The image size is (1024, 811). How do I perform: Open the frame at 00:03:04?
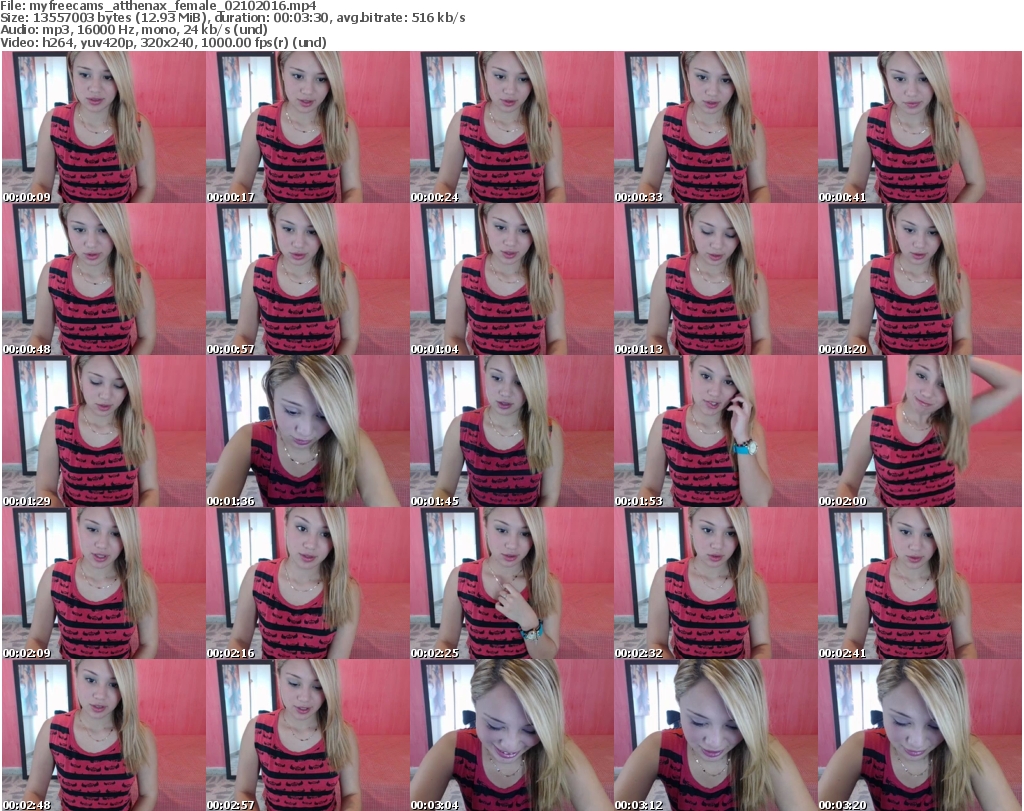point(511,735)
